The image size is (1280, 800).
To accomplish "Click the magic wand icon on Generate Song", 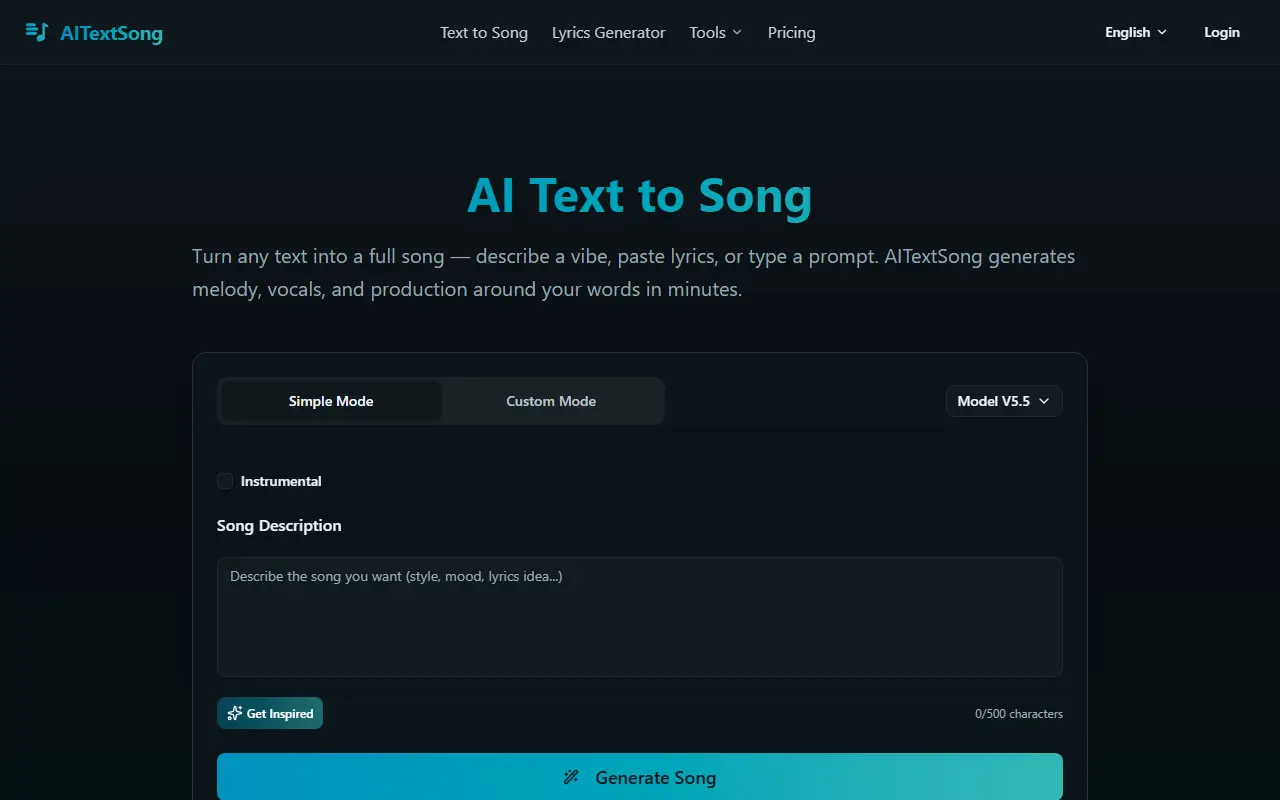I will coord(572,777).
